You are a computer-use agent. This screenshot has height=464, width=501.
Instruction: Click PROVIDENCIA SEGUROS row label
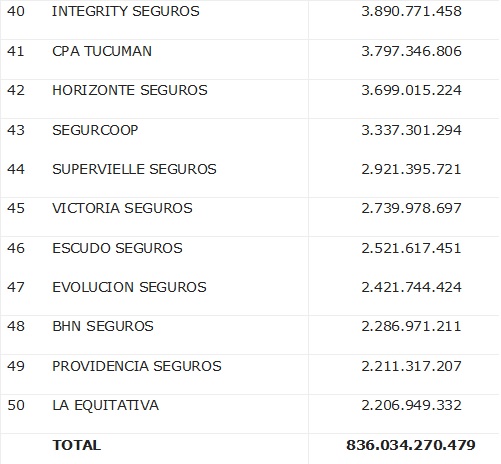click(137, 366)
